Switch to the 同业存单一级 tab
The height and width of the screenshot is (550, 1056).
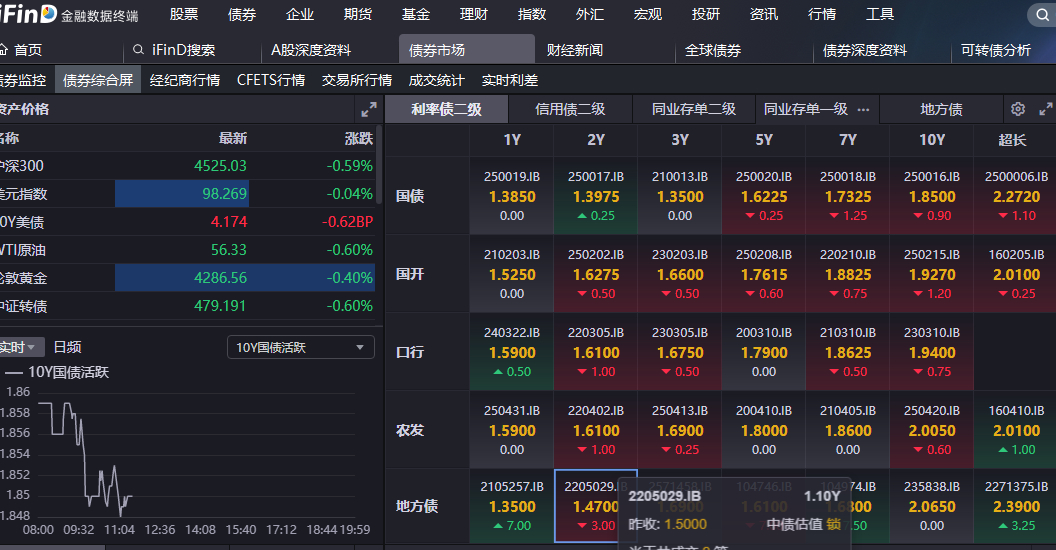pos(805,109)
